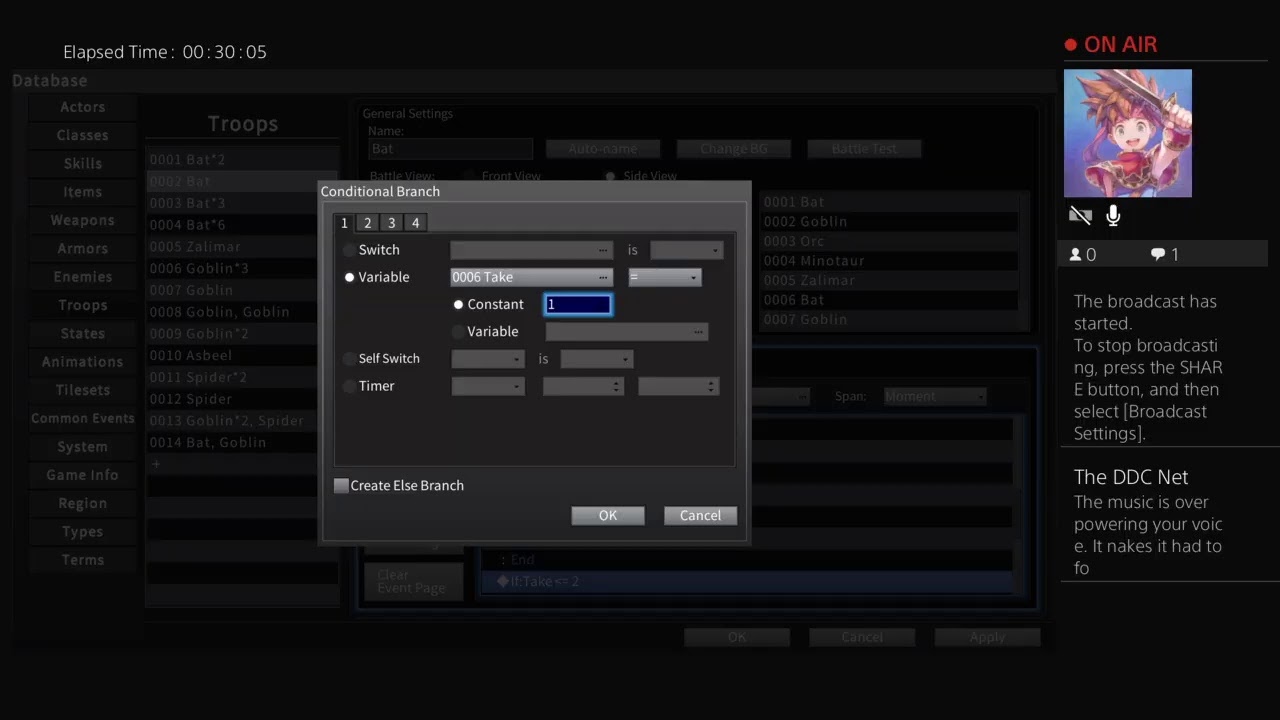
Task: Cancel the Conditional Branch dialog
Action: [700, 515]
